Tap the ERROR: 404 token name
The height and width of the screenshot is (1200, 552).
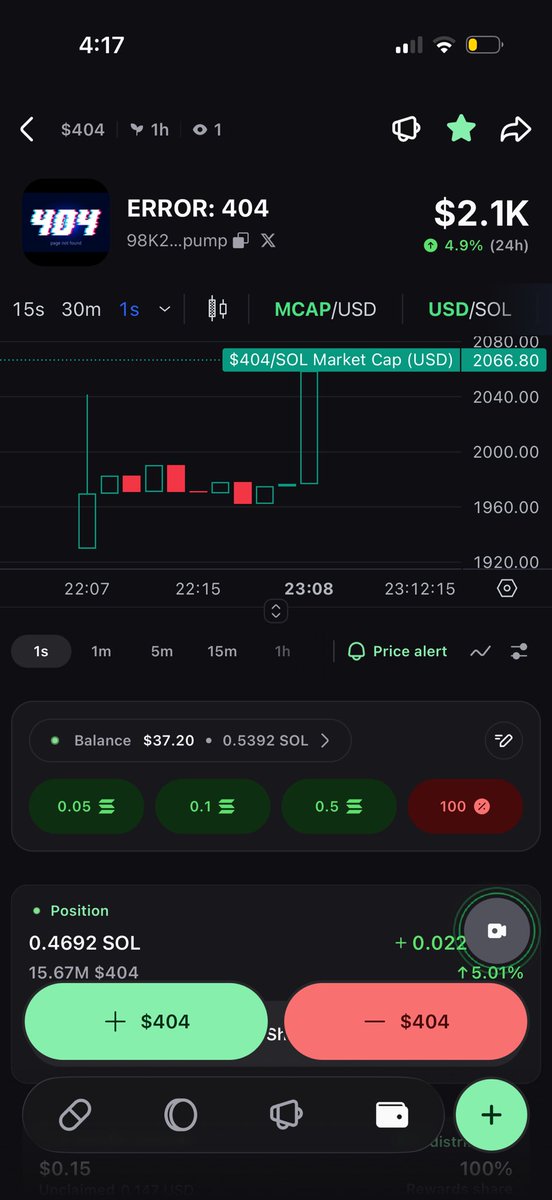tap(198, 209)
